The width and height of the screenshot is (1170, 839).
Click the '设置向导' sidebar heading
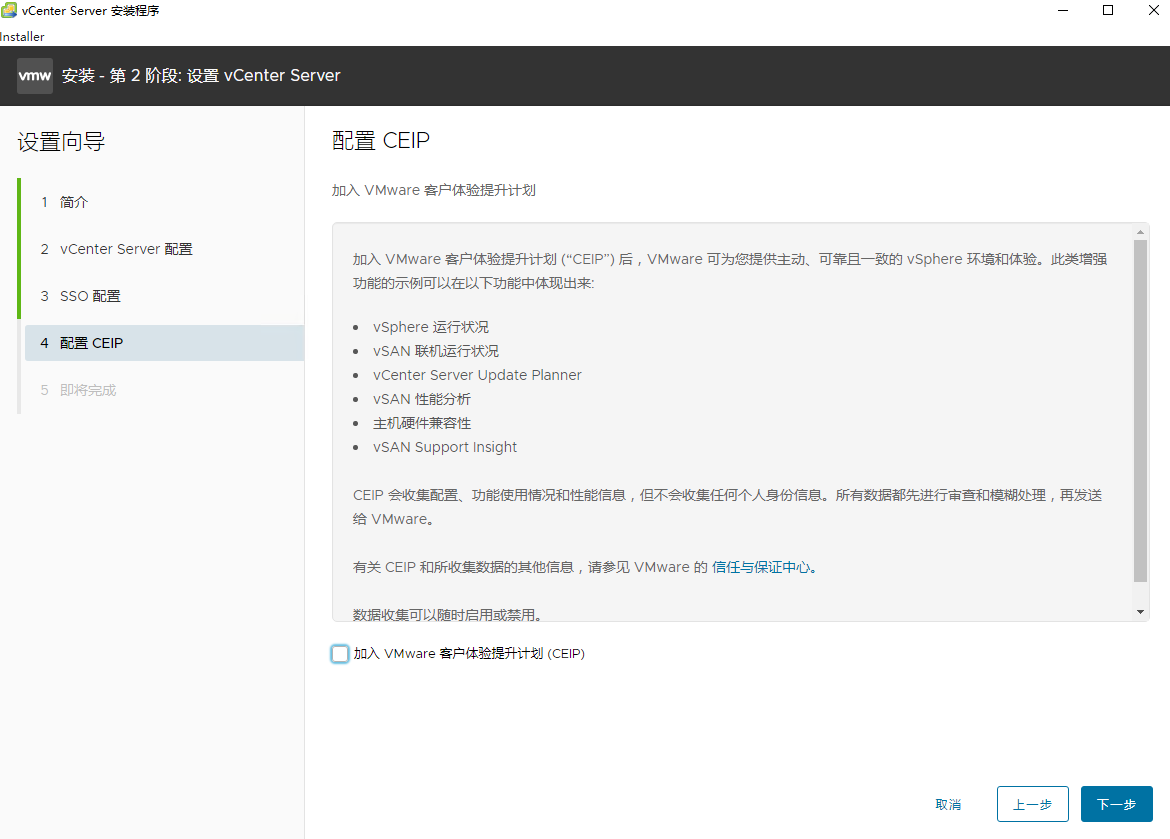(x=61, y=142)
